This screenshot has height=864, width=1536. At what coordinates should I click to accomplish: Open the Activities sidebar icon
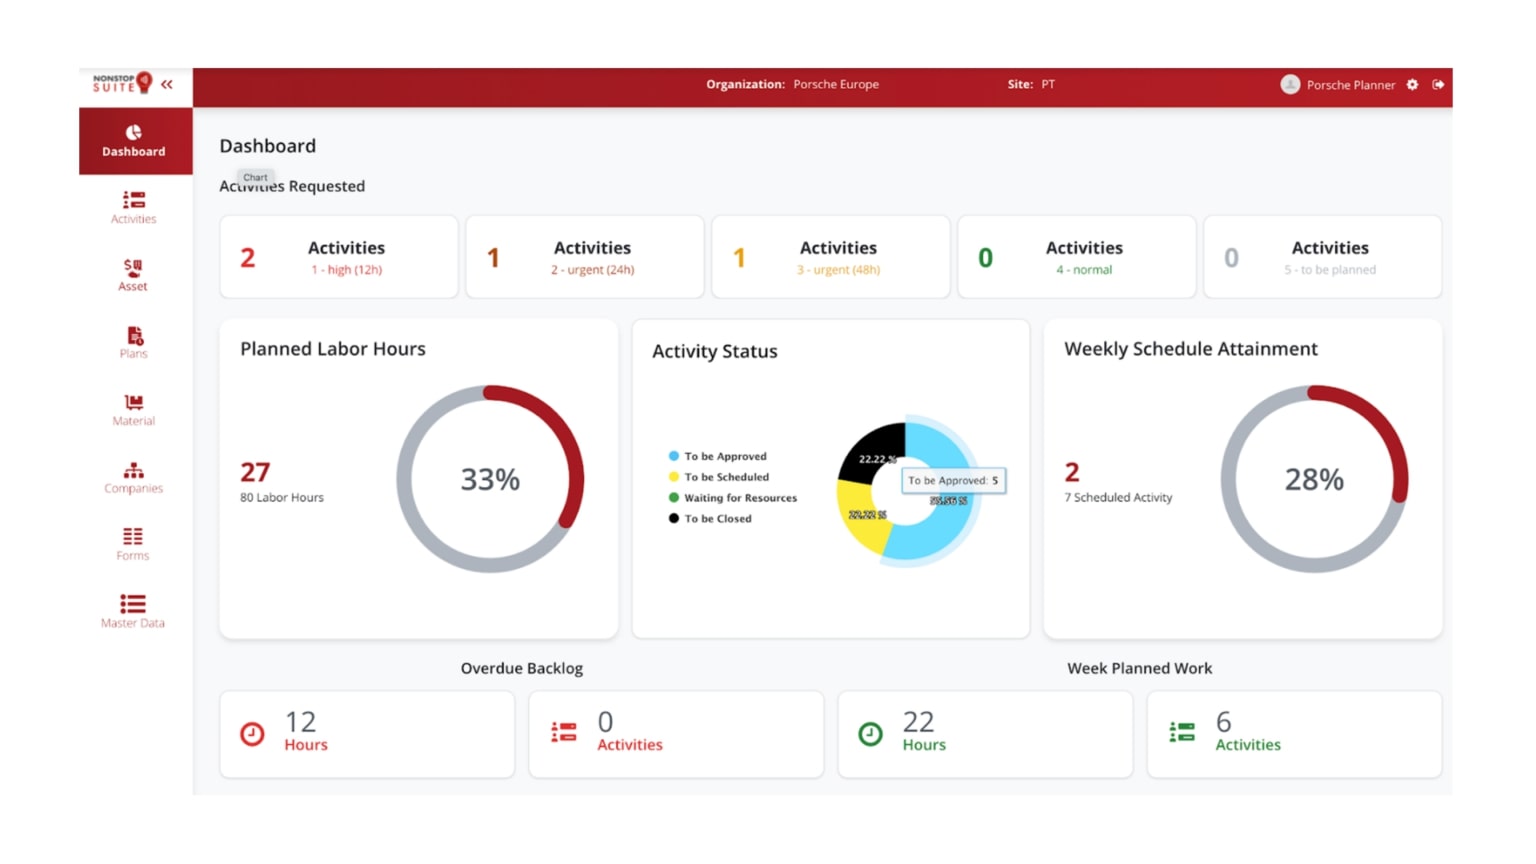click(133, 207)
